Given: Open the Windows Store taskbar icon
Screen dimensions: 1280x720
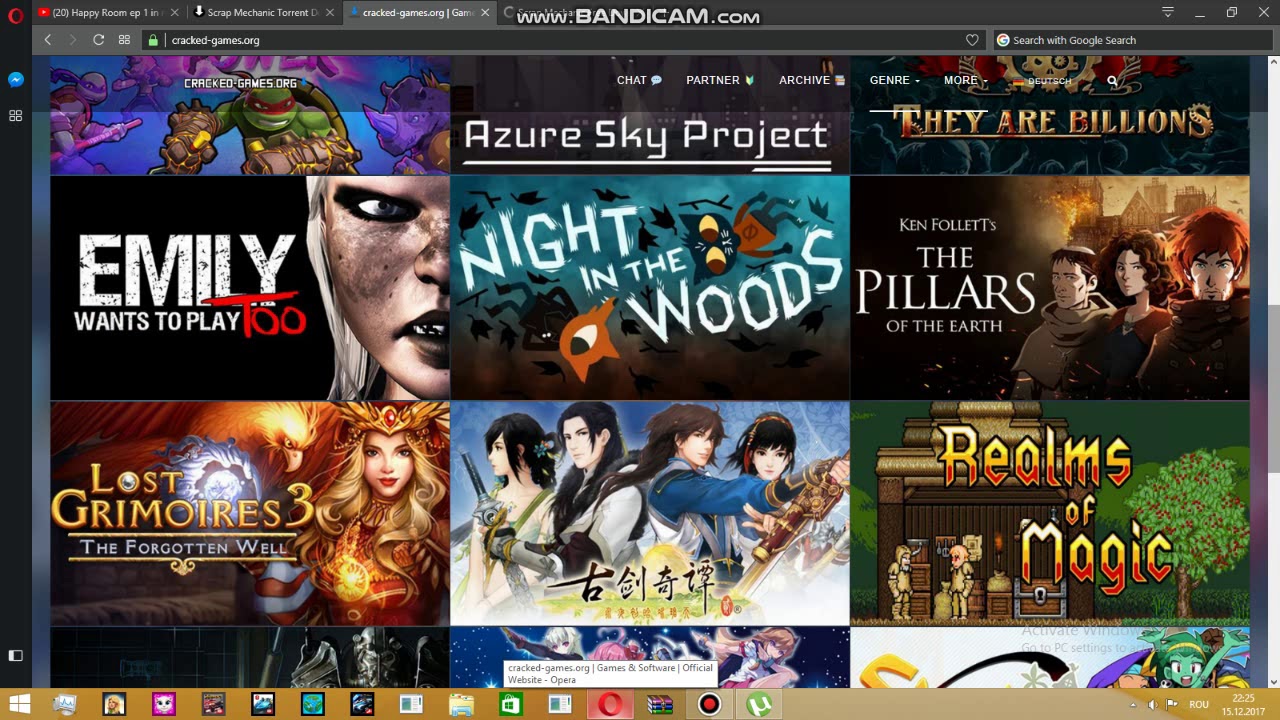Looking at the screenshot, I should [511, 705].
